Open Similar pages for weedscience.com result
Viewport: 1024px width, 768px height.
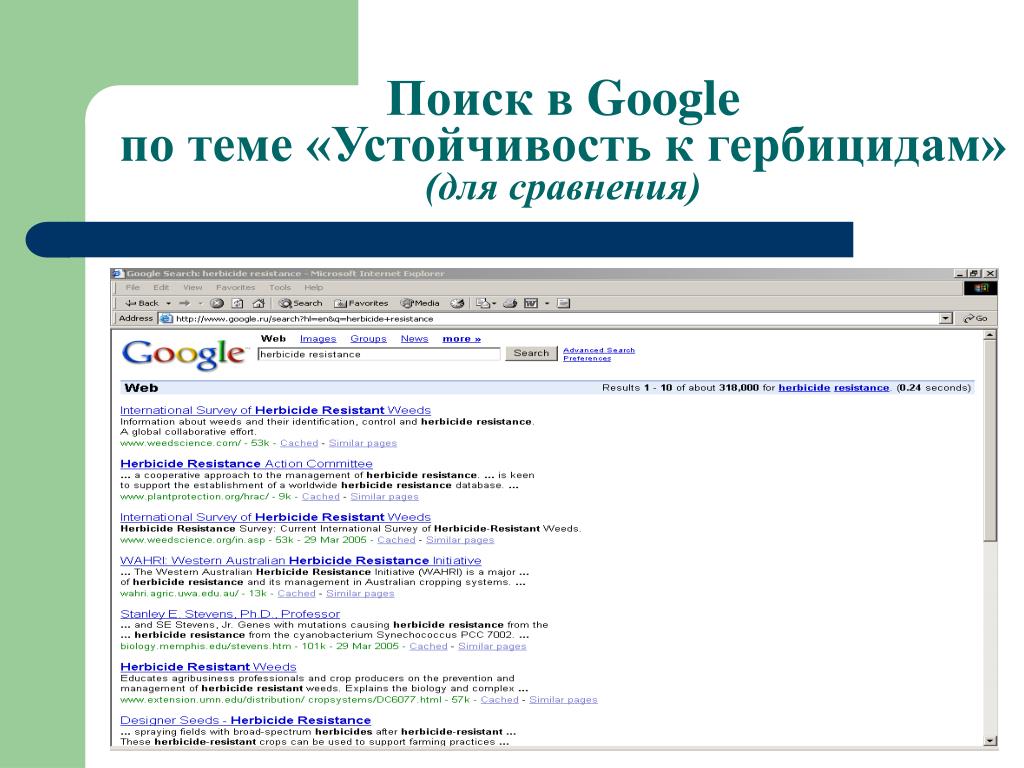tap(362, 443)
